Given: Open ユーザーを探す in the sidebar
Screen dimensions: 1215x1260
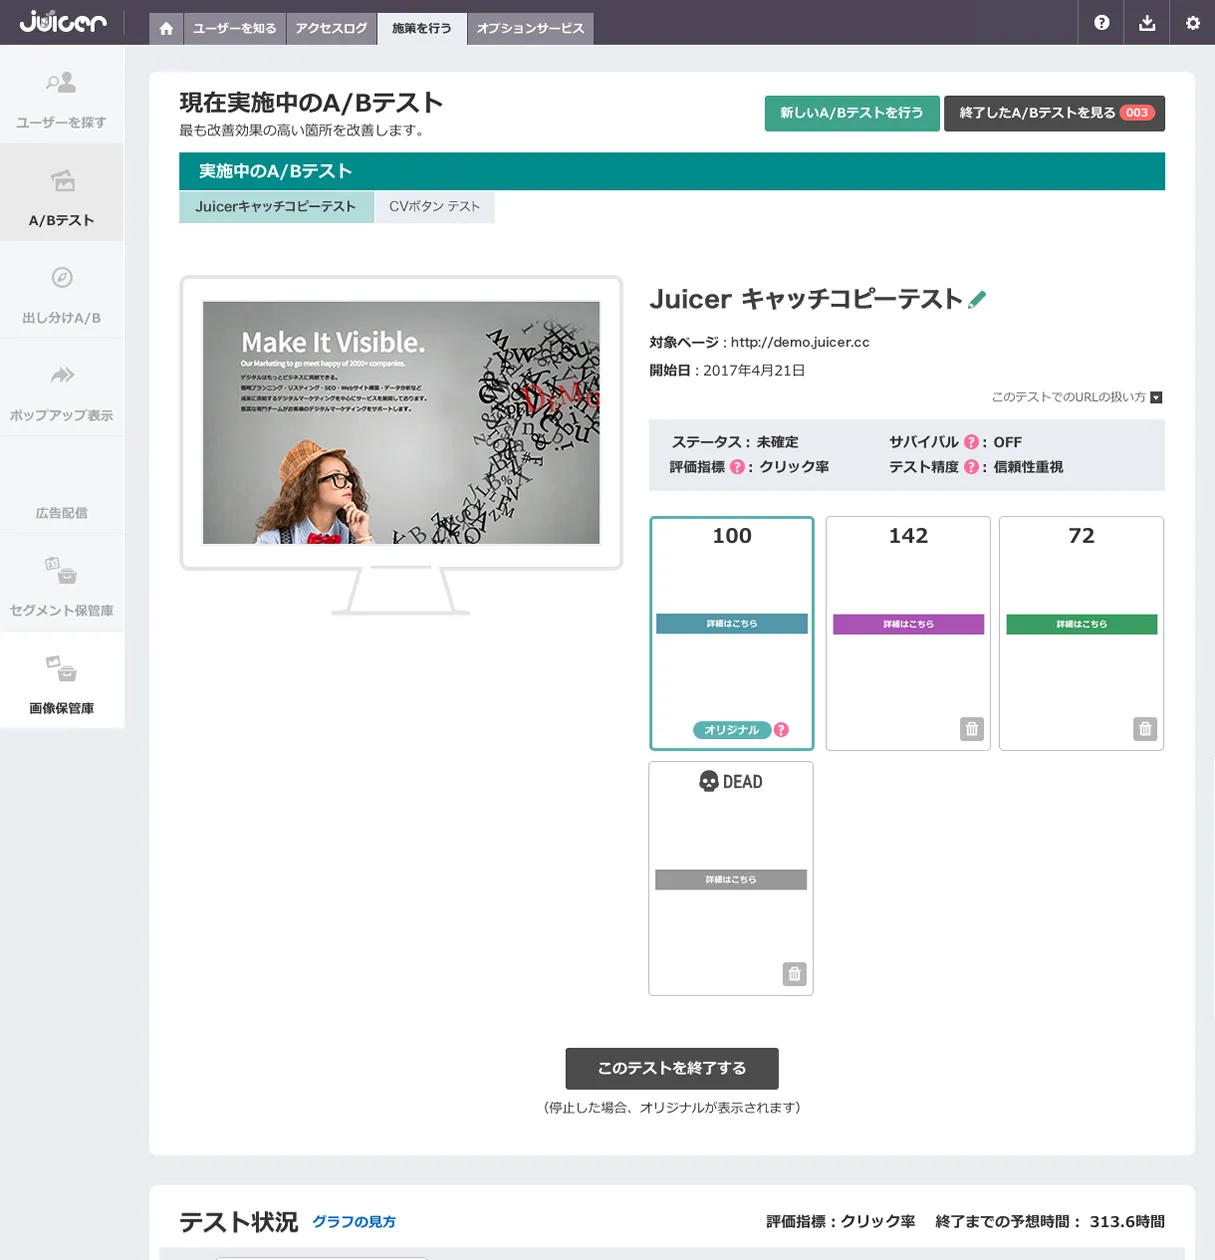Looking at the screenshot, I should (x=61, y=98).
